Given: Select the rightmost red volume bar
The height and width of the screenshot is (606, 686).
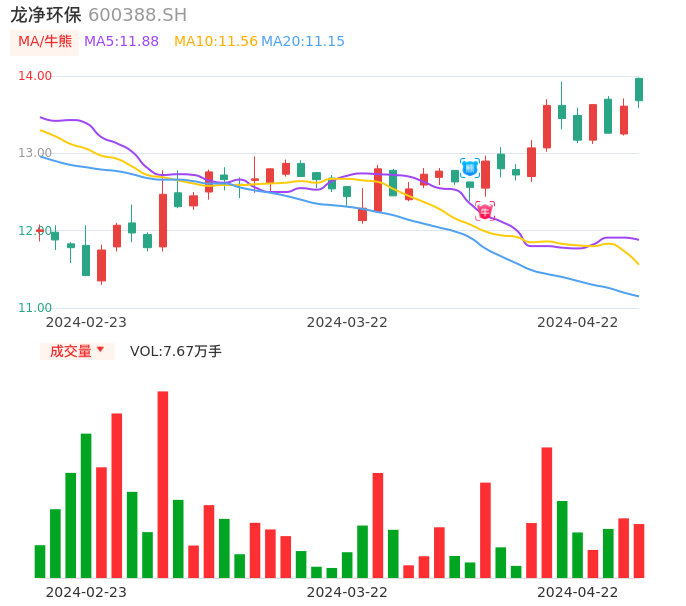Looking at the screenshot, I should (x=639, y=551).
